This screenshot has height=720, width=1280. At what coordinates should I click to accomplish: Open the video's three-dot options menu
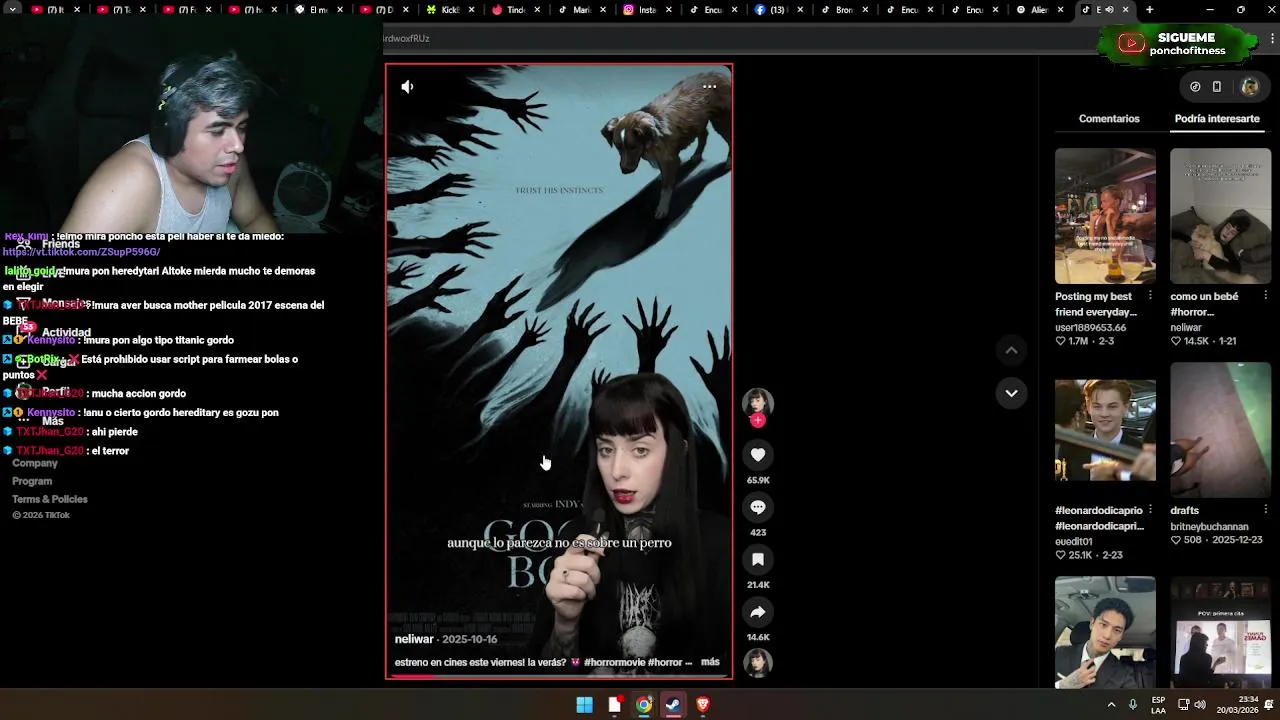(709, 86)
